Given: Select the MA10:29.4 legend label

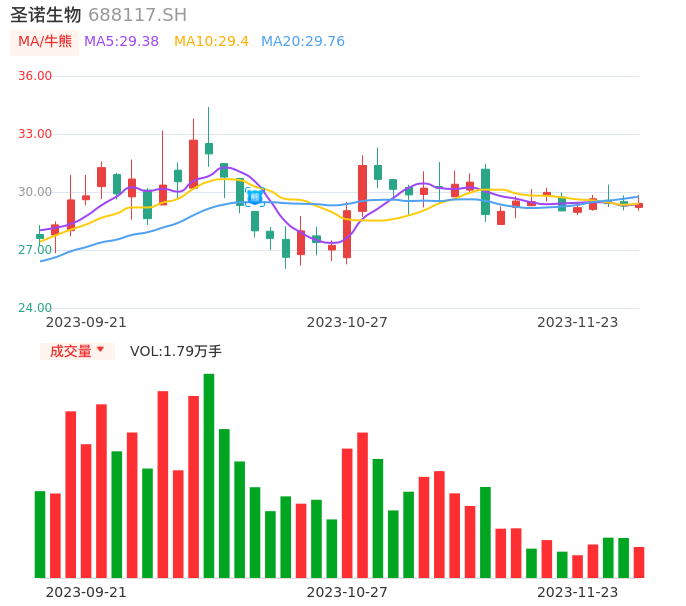Looking at the screenshot, I should [211, 42].
